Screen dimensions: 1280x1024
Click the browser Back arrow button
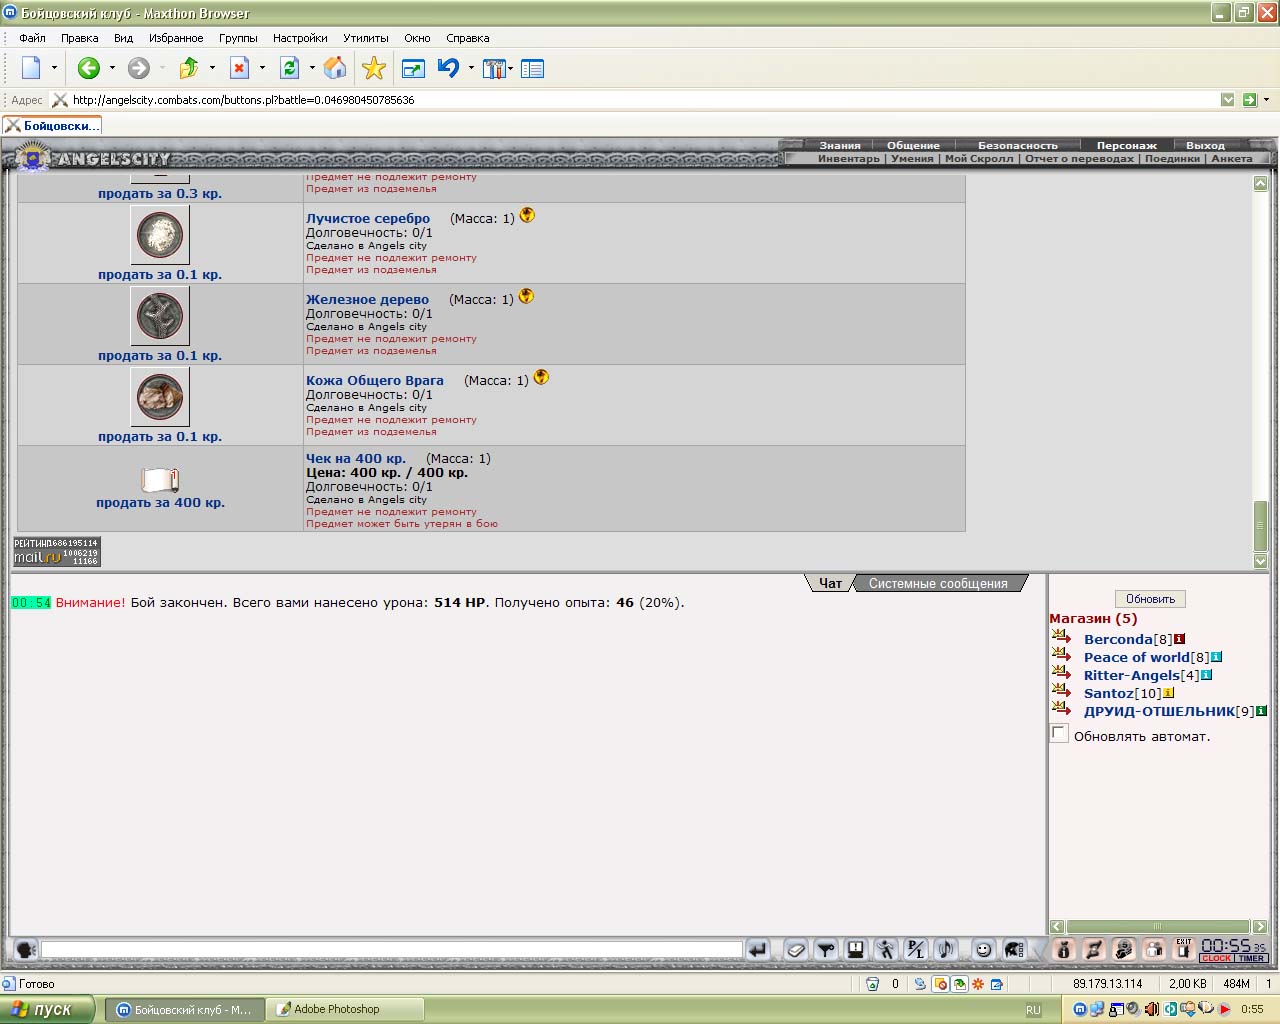89,68
